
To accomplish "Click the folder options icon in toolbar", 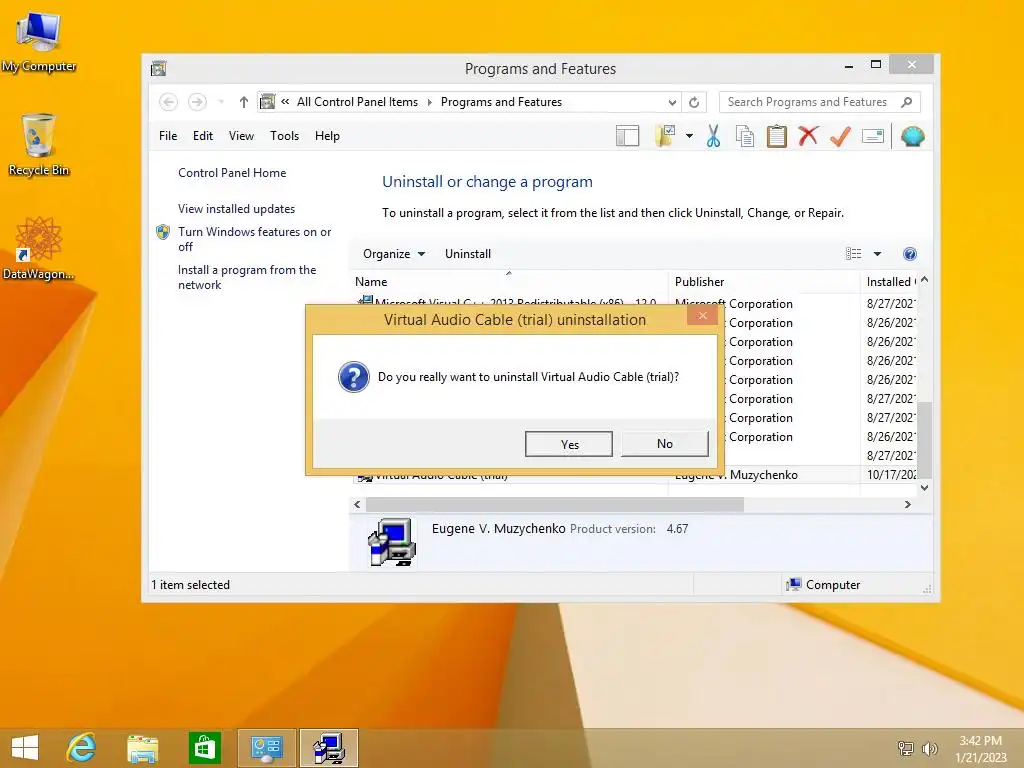I will pyautogui.click(x=664, y=136).
